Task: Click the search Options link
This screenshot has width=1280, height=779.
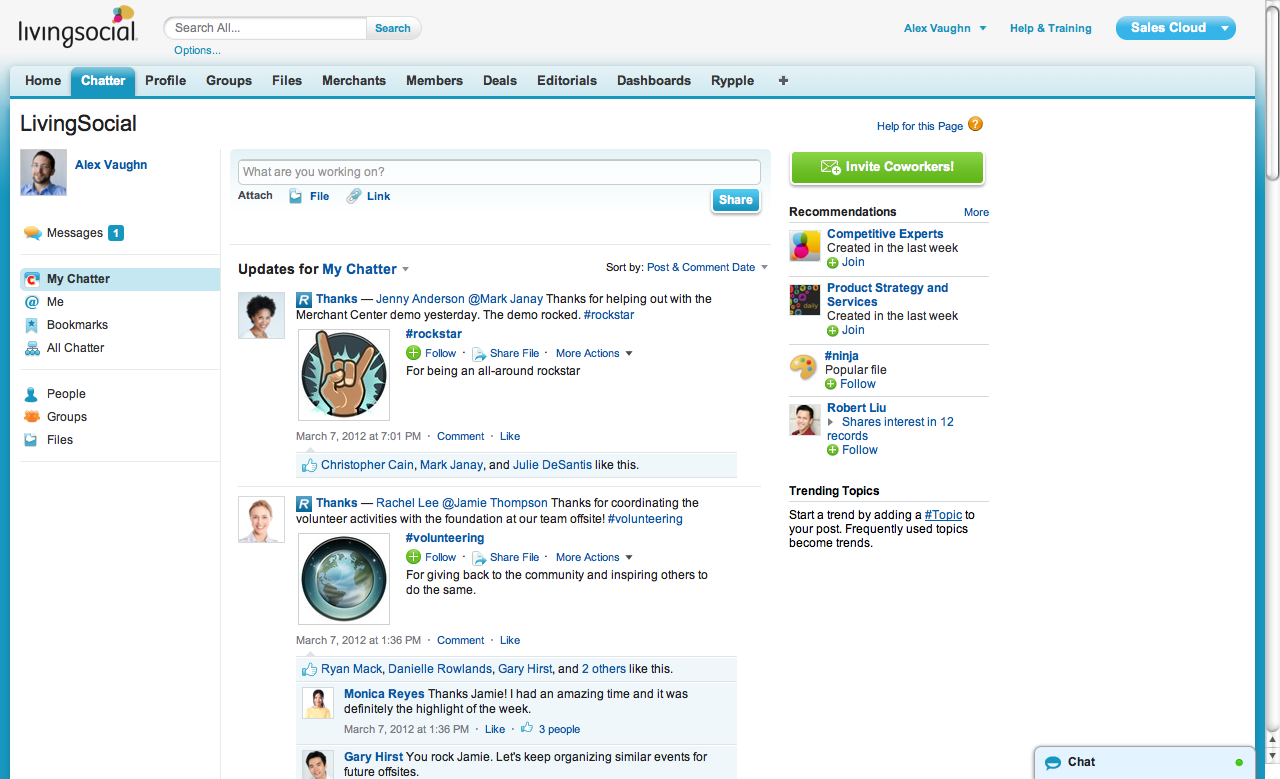Action: [x=197, y=50]
